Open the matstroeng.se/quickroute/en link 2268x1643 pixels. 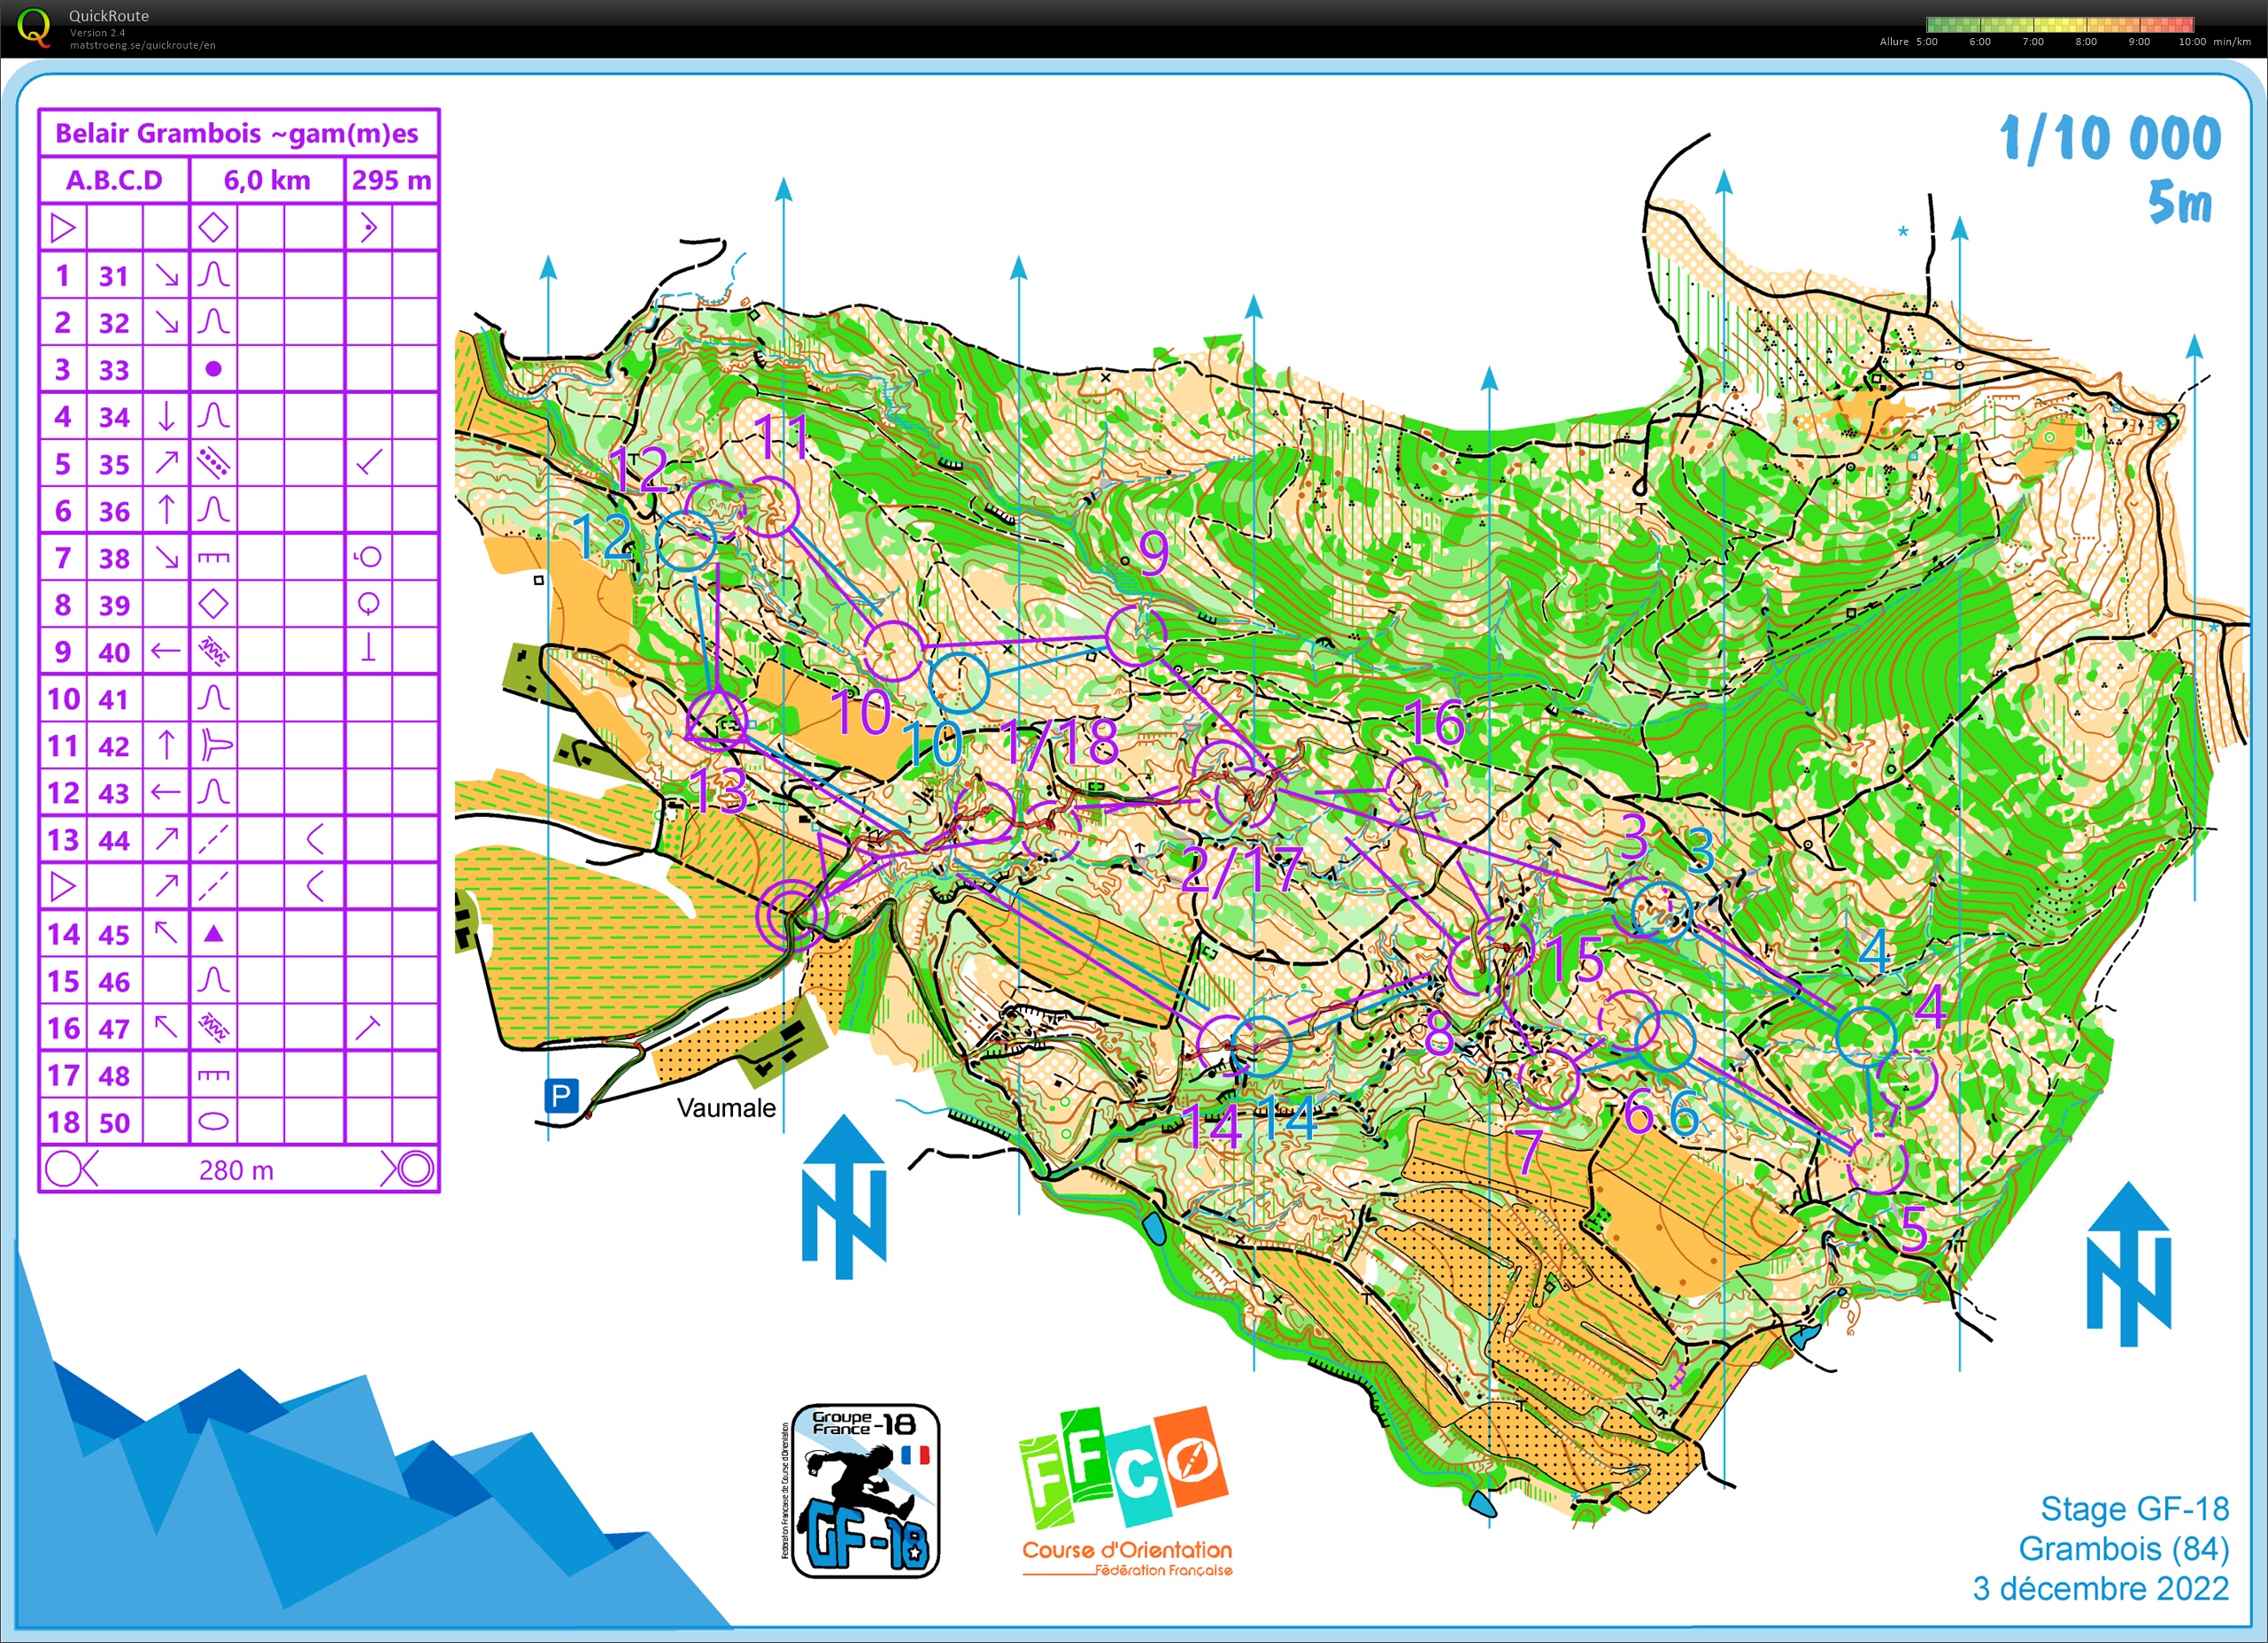142,45
